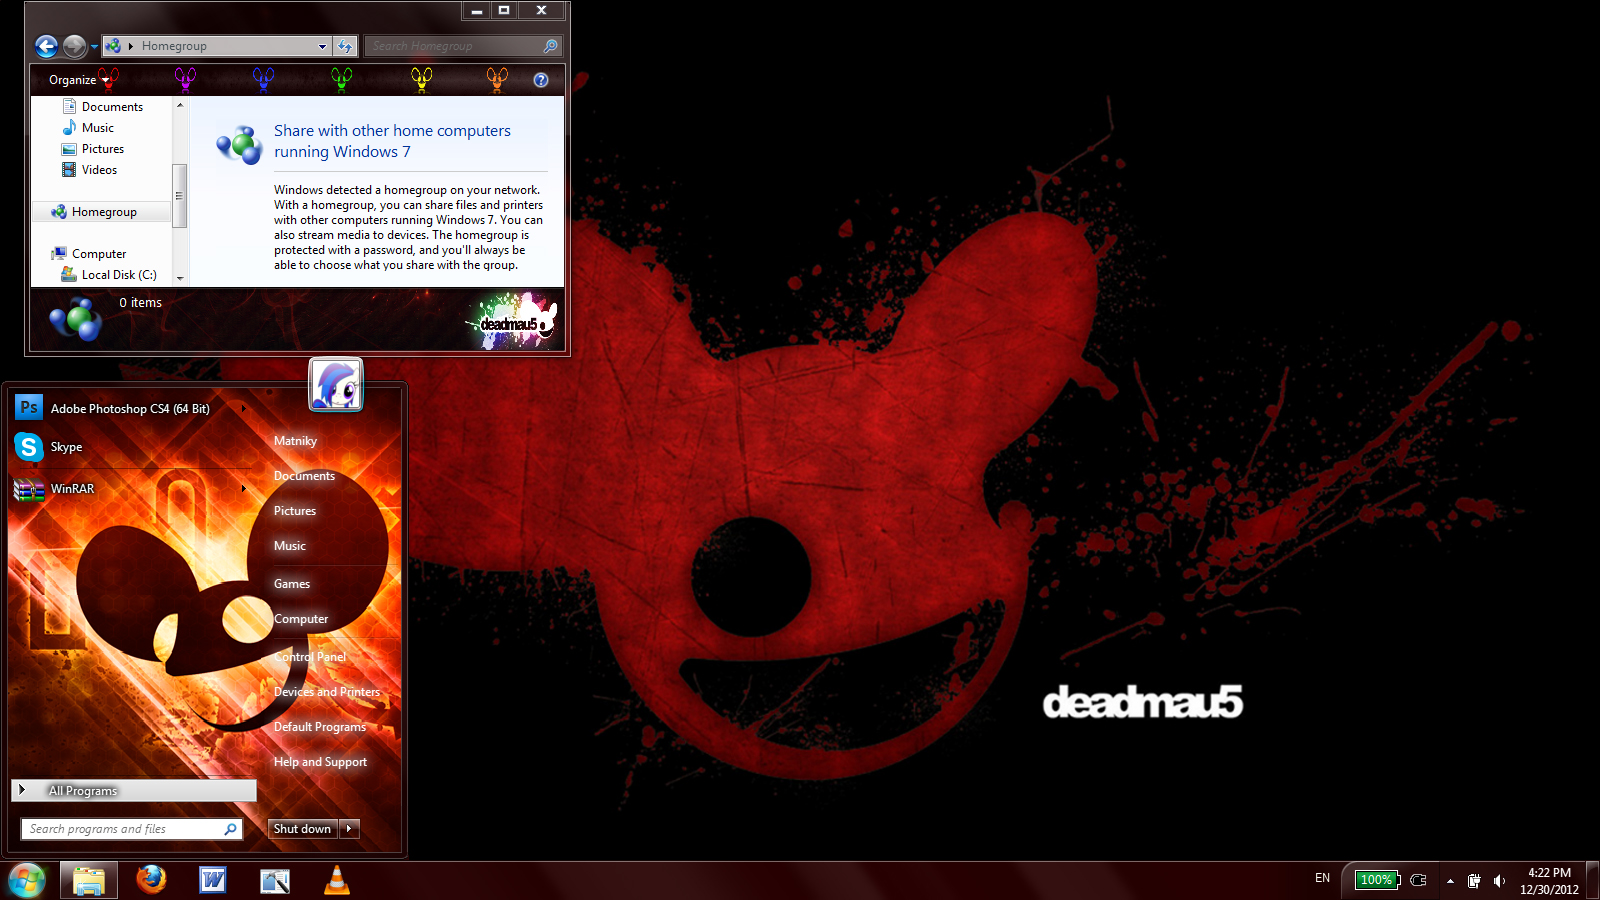1600x900 pixels.
Task: Click navigation pane scrollbar up arrow
Action: (x=180, y=105)
